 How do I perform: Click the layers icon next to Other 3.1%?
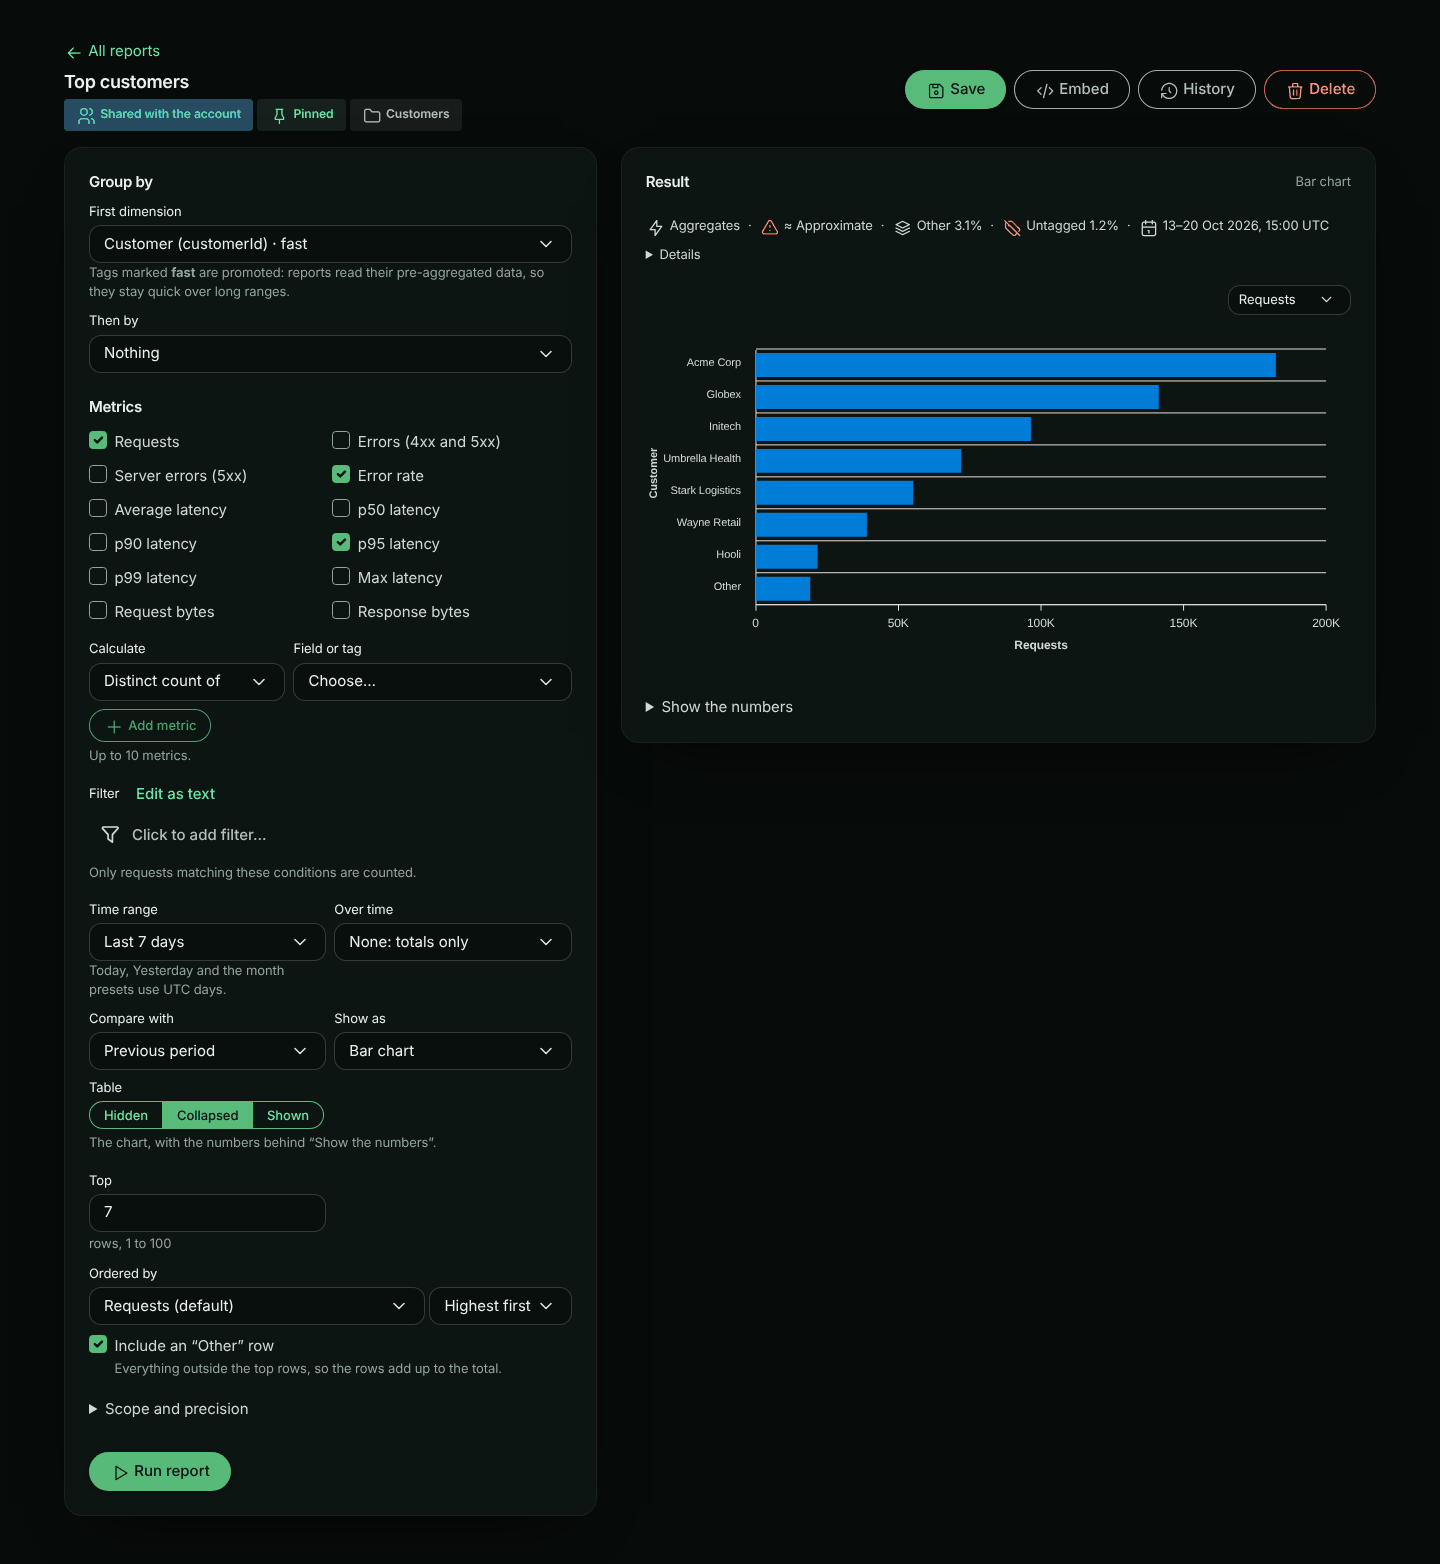[x=902, y=227]
